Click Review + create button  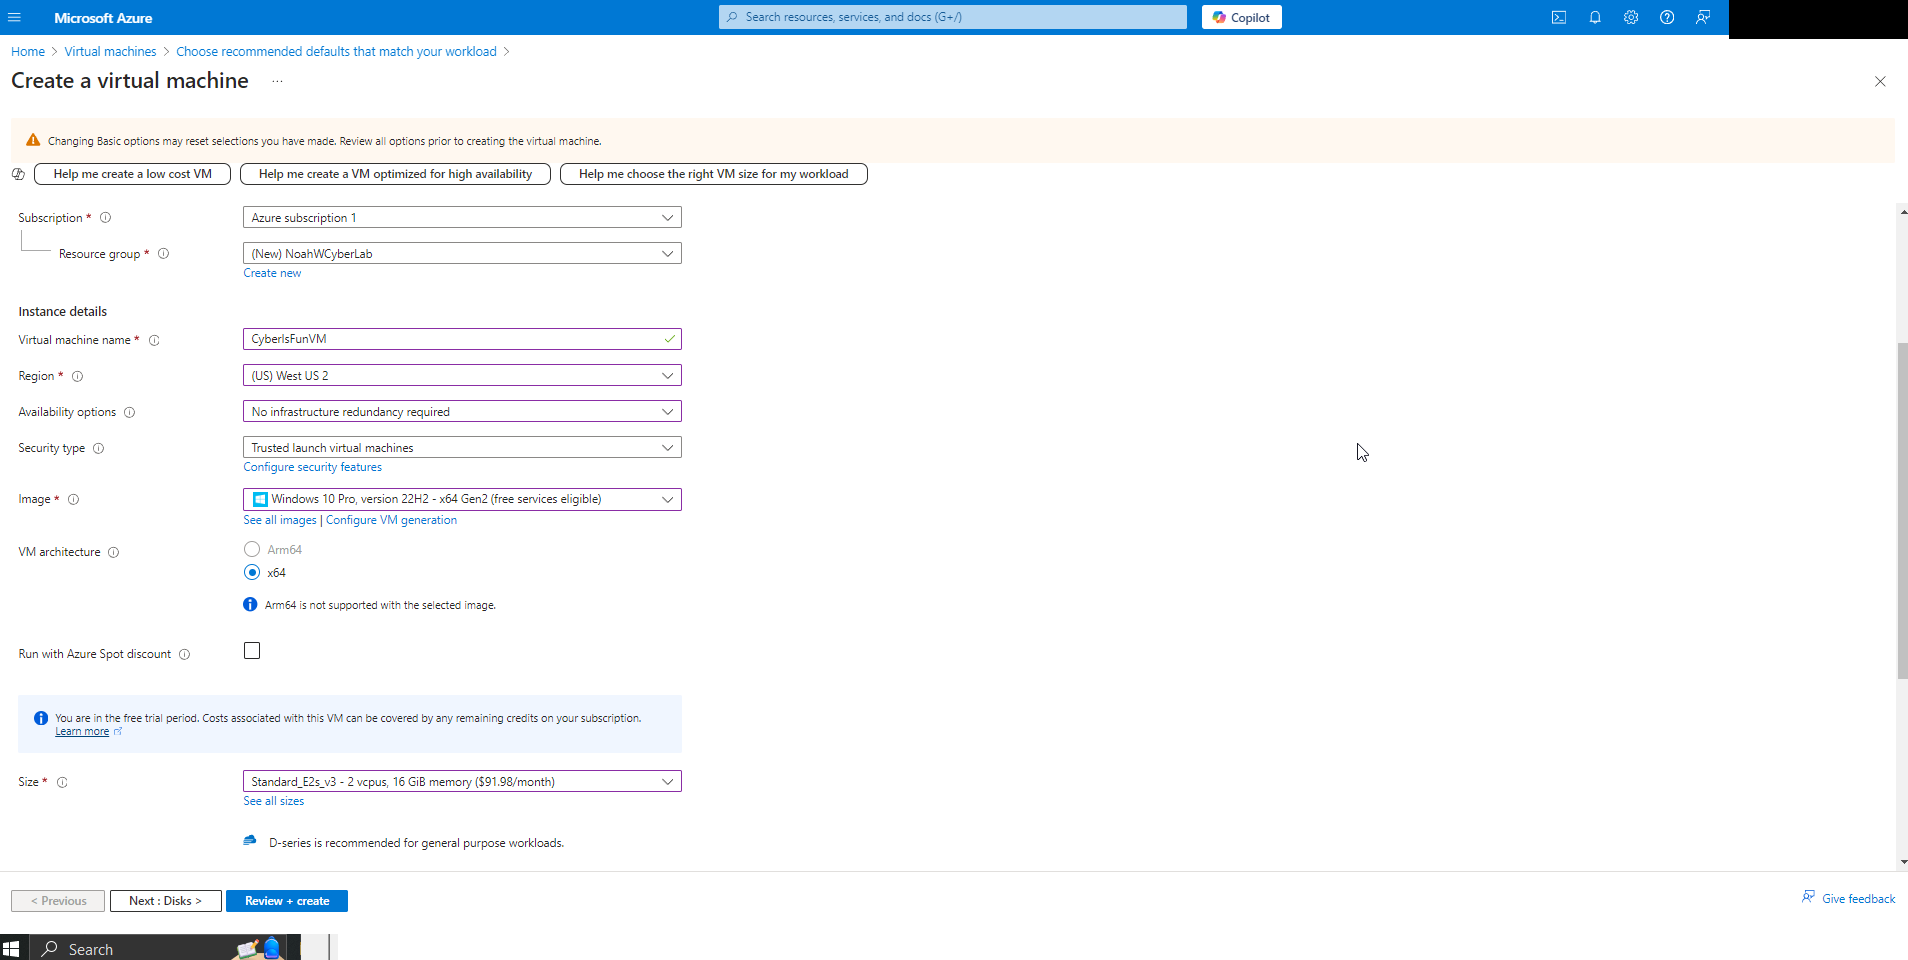click(287, 901)
